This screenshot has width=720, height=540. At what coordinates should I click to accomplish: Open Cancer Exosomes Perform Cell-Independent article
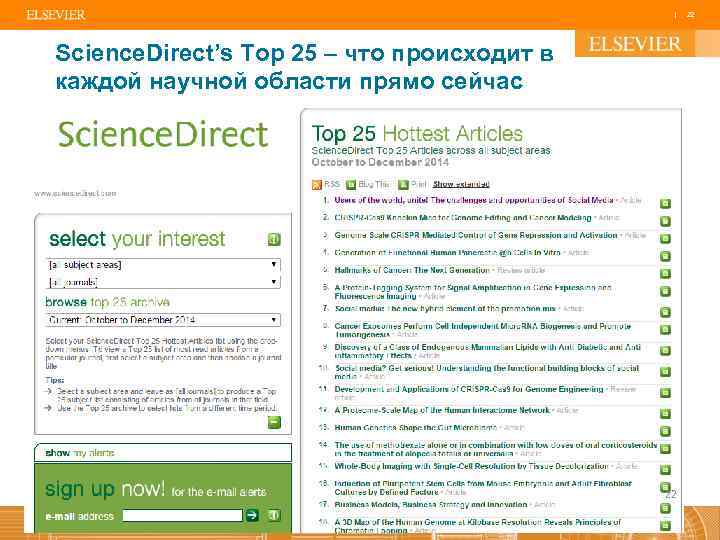(x=483, y=330)
